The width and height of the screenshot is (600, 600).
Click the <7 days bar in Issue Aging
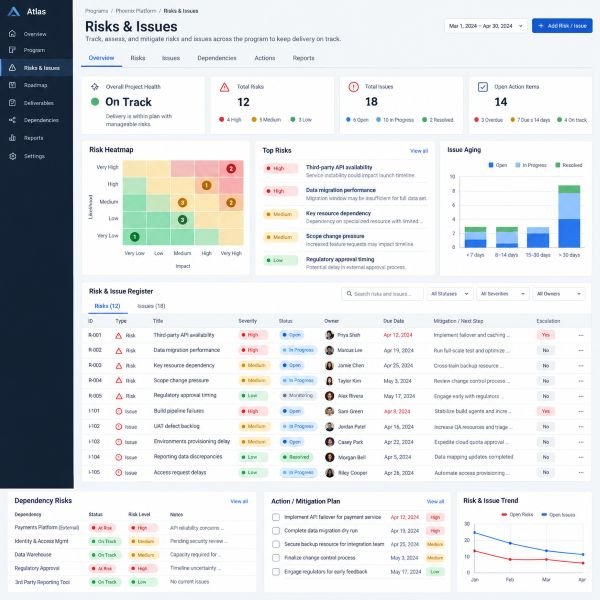pos(475,237)
